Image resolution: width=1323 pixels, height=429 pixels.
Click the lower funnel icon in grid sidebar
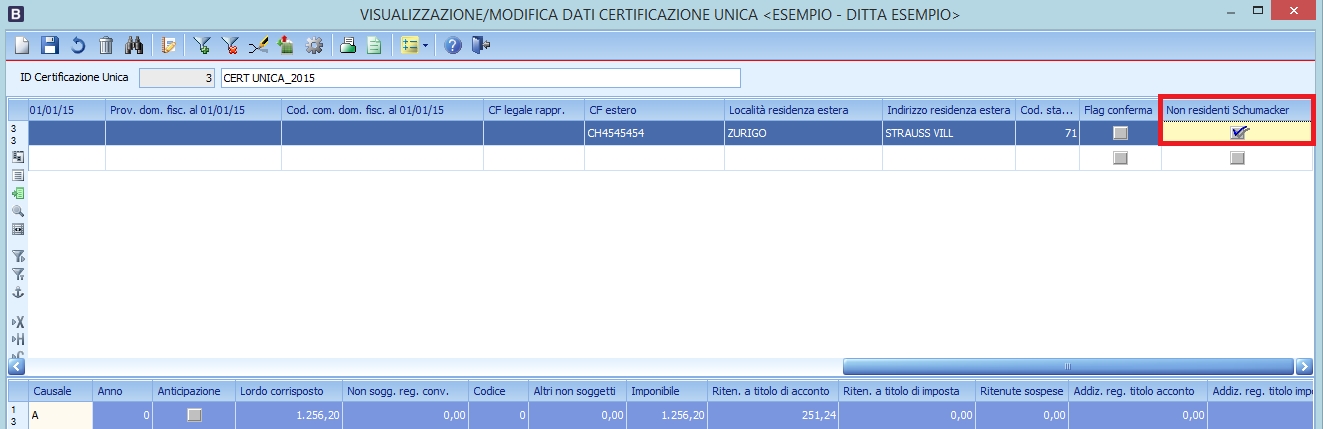point(17,274)
